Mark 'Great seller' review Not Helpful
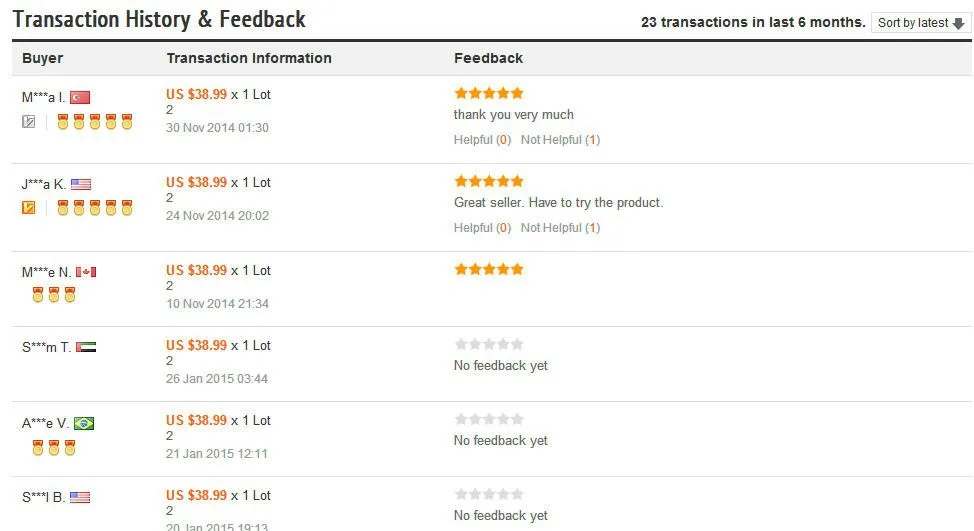This screenshot has width=974, height=531. (560, 228)
